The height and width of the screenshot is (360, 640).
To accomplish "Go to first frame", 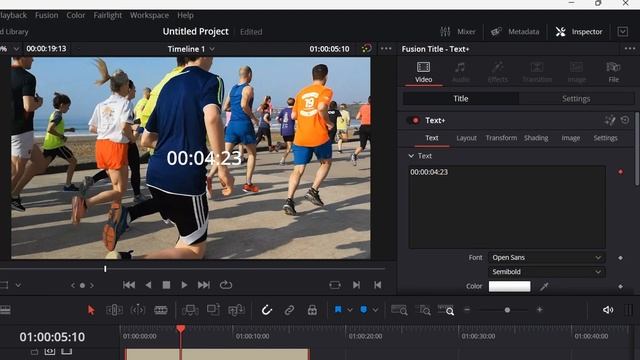I will (x=129, y=285).
